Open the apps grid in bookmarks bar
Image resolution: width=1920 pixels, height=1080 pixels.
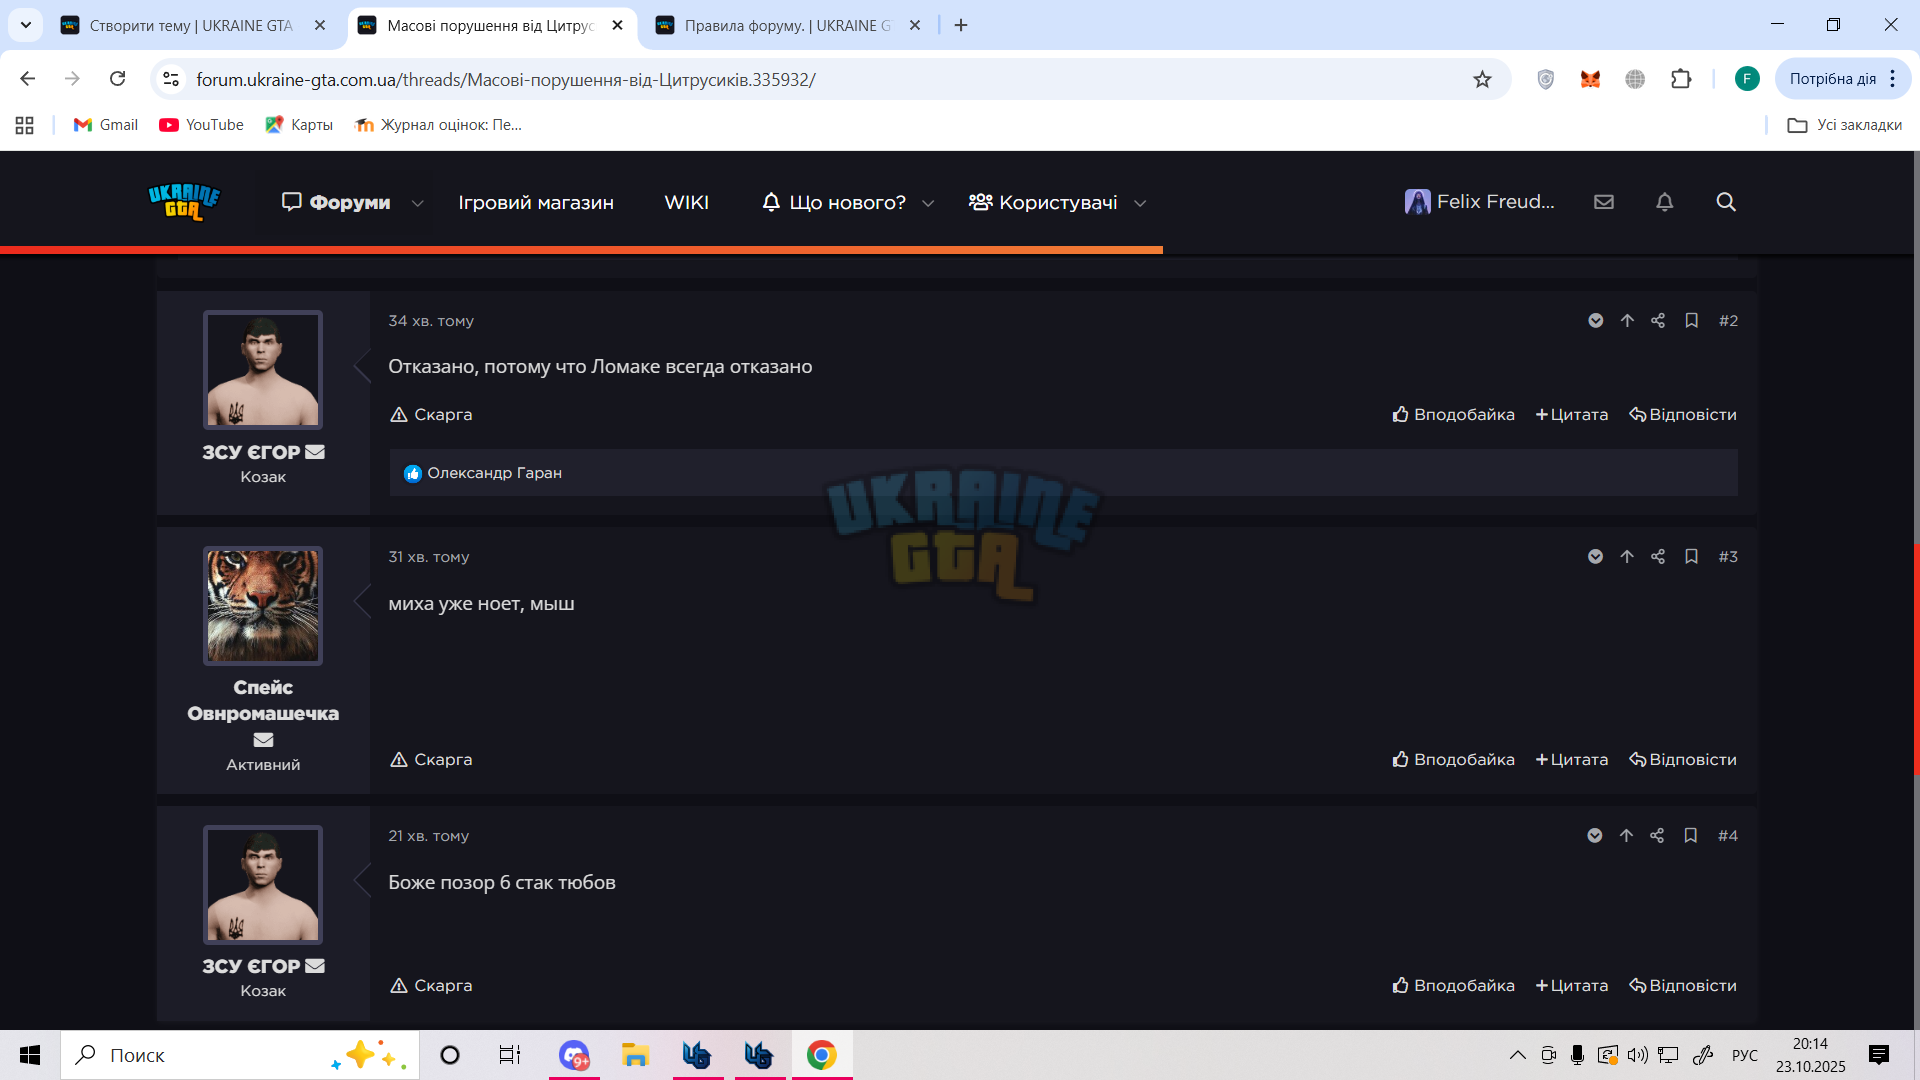(x=25, y=125)
